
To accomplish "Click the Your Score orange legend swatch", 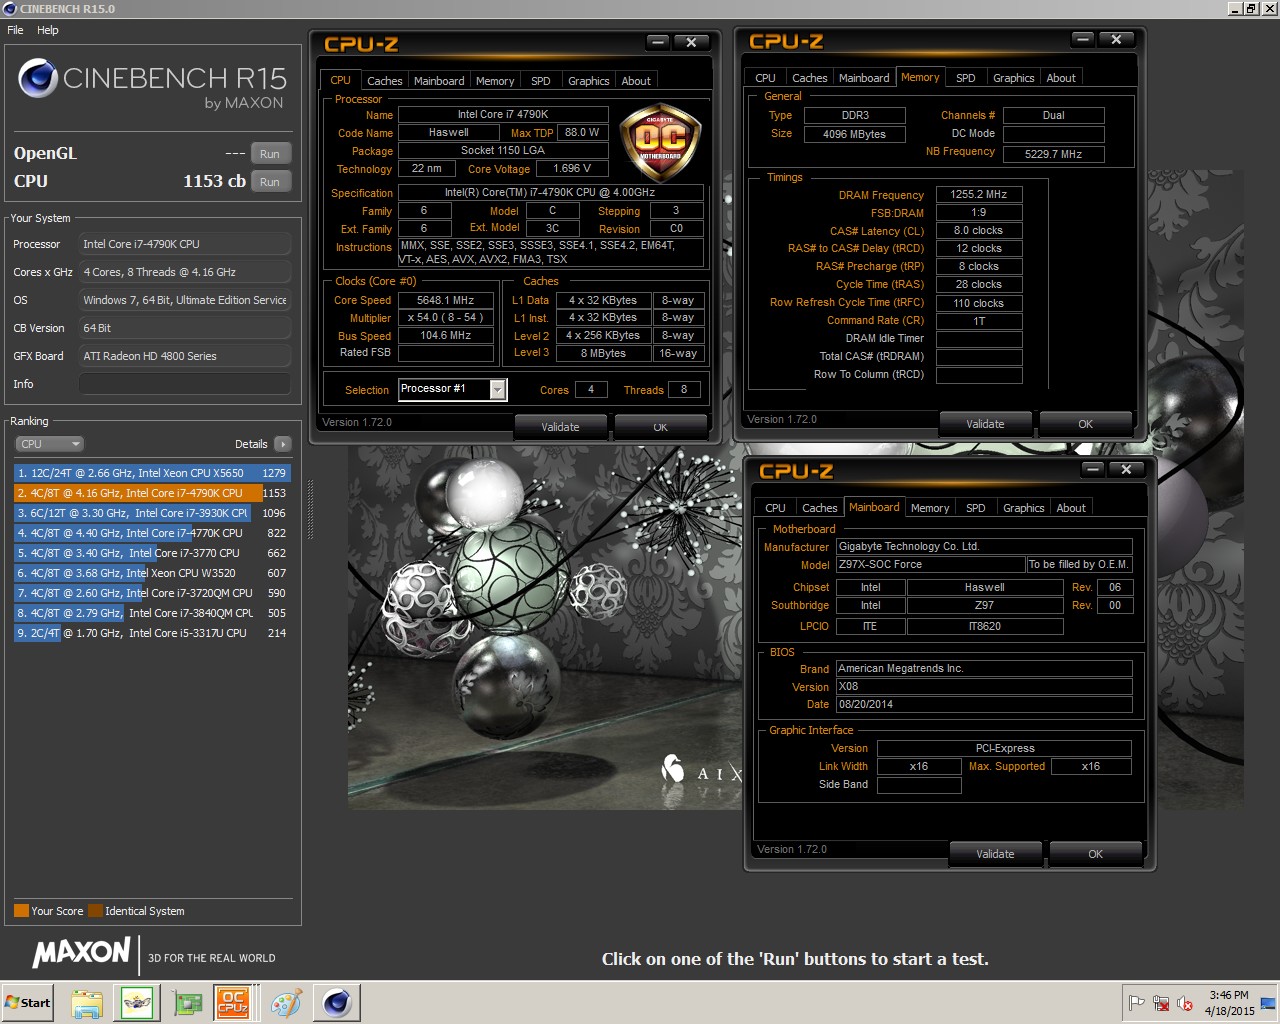I will [x=21, y=911].
